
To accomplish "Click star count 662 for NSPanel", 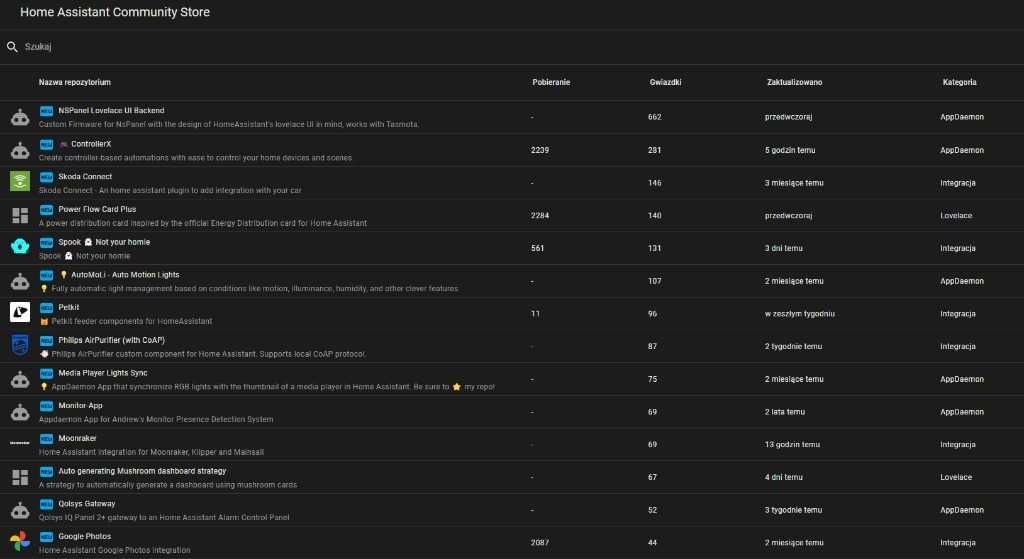I will coord(654,117).
